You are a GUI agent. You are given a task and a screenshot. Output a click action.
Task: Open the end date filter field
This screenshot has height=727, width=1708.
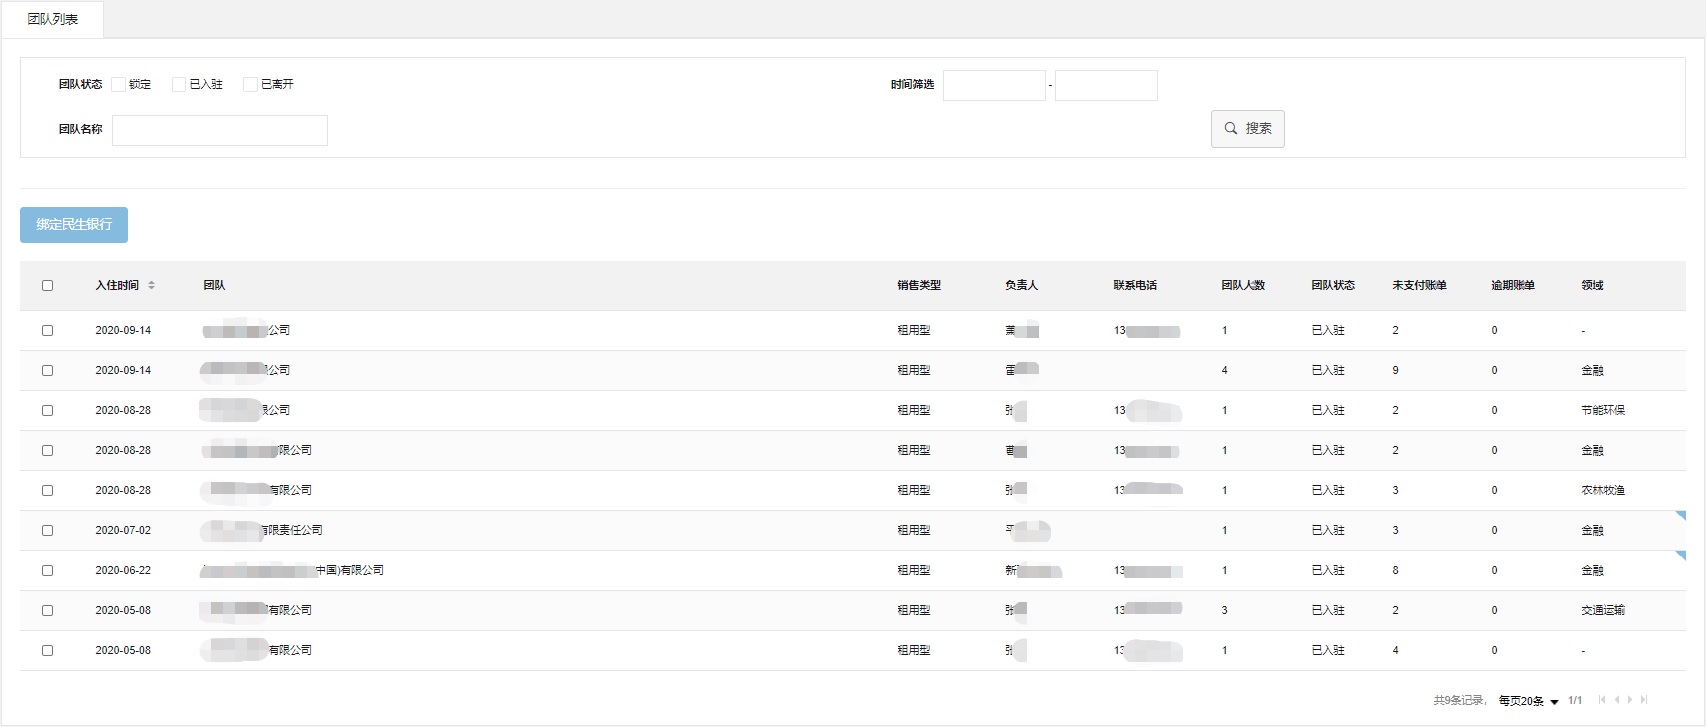(1106, 85)
